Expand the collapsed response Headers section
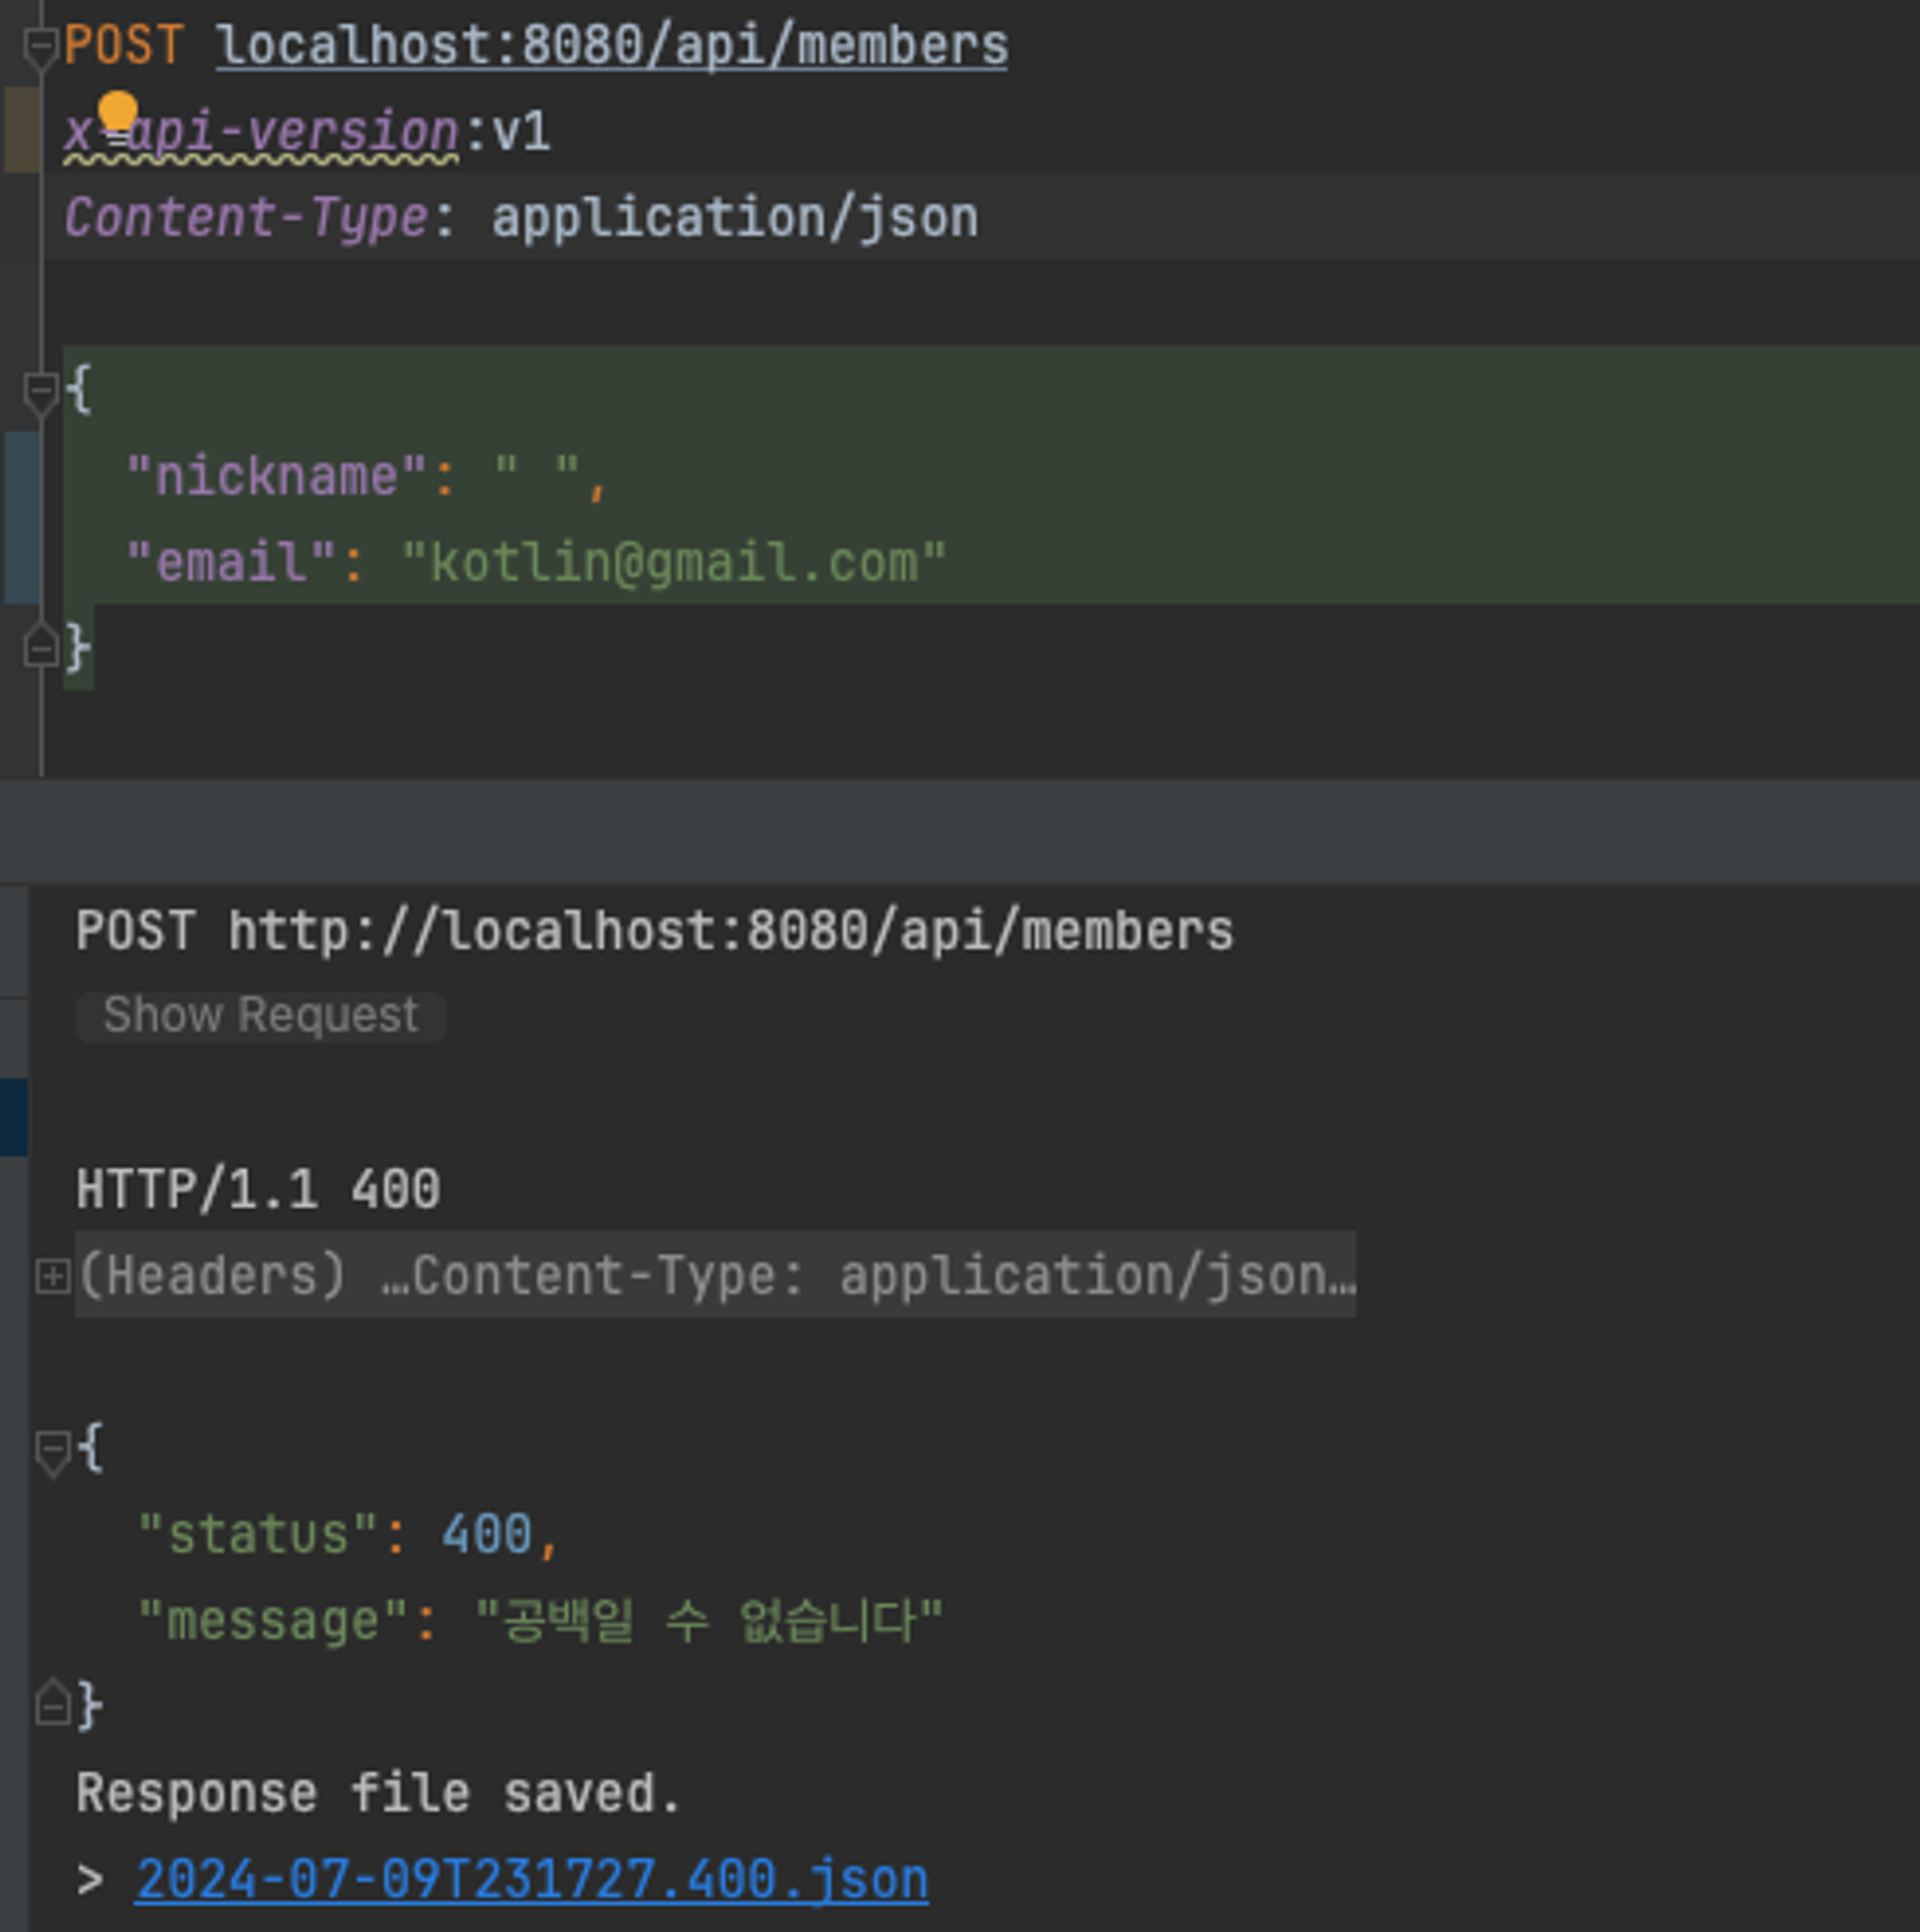 (x=52, y=1276)
